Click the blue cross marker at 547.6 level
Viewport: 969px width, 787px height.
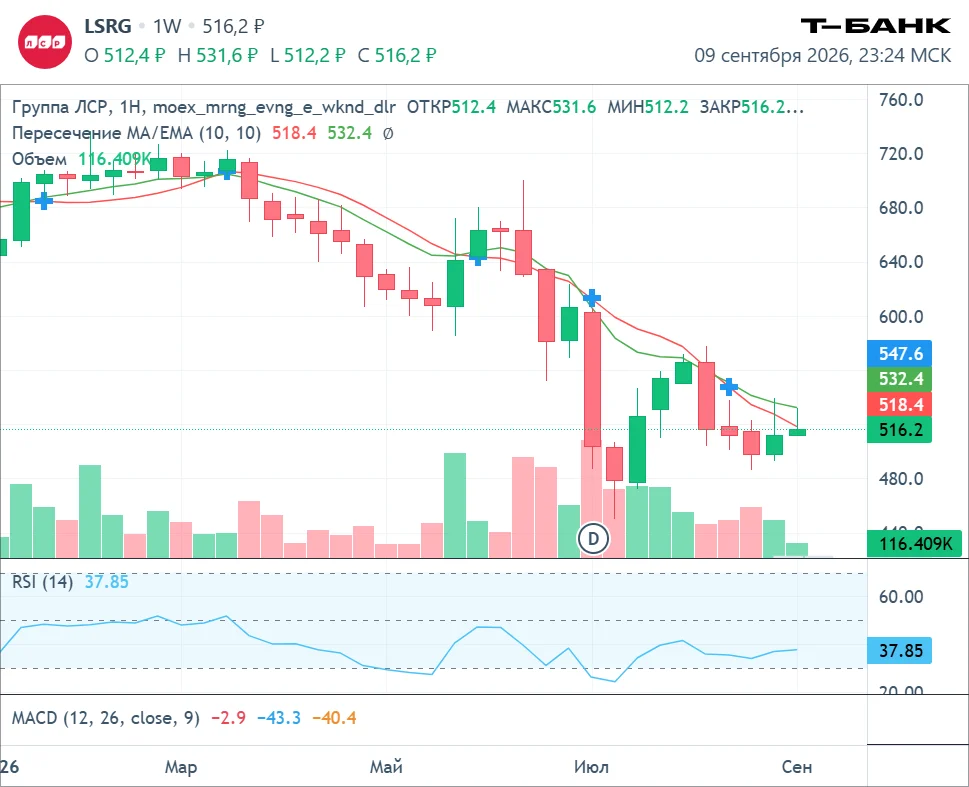point(729,386)
